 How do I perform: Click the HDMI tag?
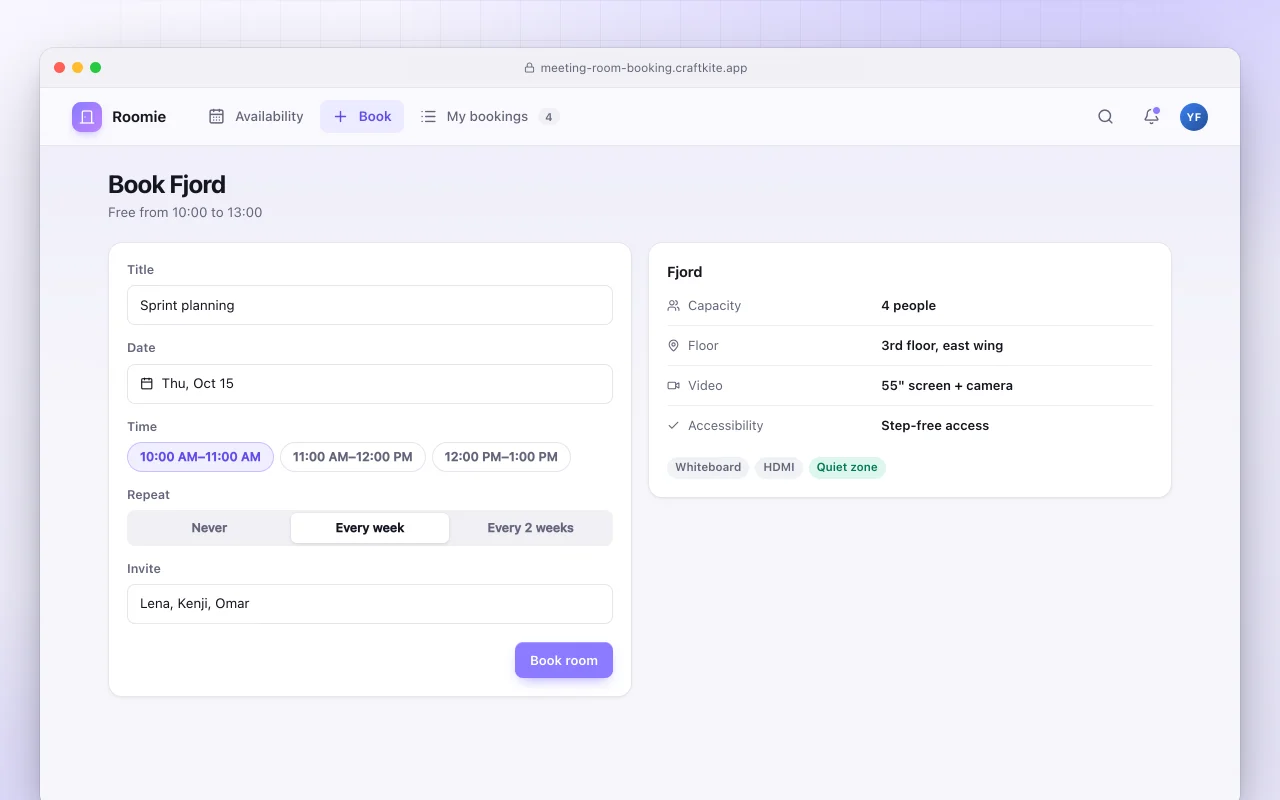tap(779, 467)
